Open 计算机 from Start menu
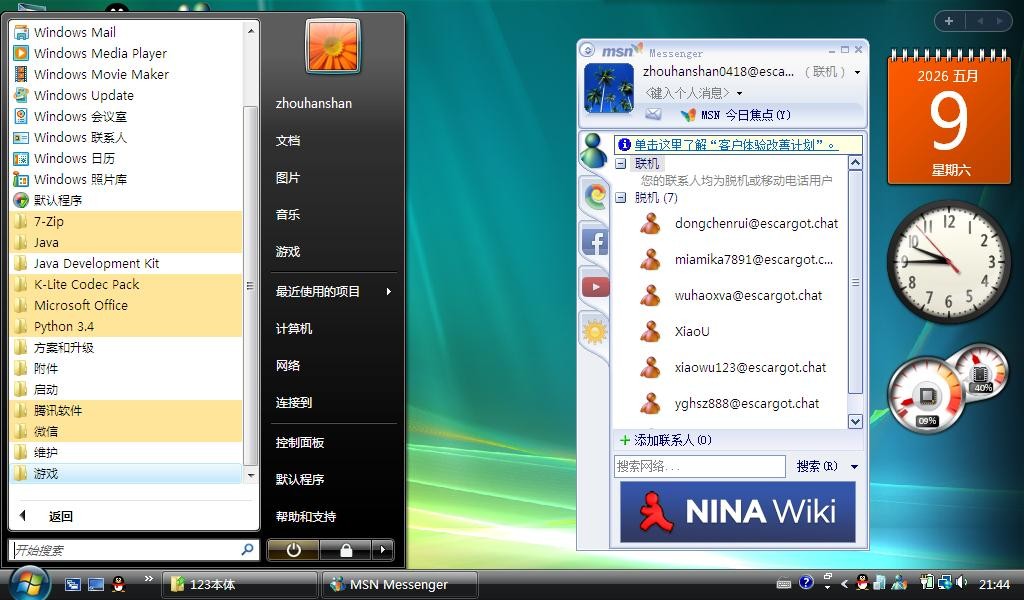Screen dimensions: 1024x600 click(x=294, y=328)
